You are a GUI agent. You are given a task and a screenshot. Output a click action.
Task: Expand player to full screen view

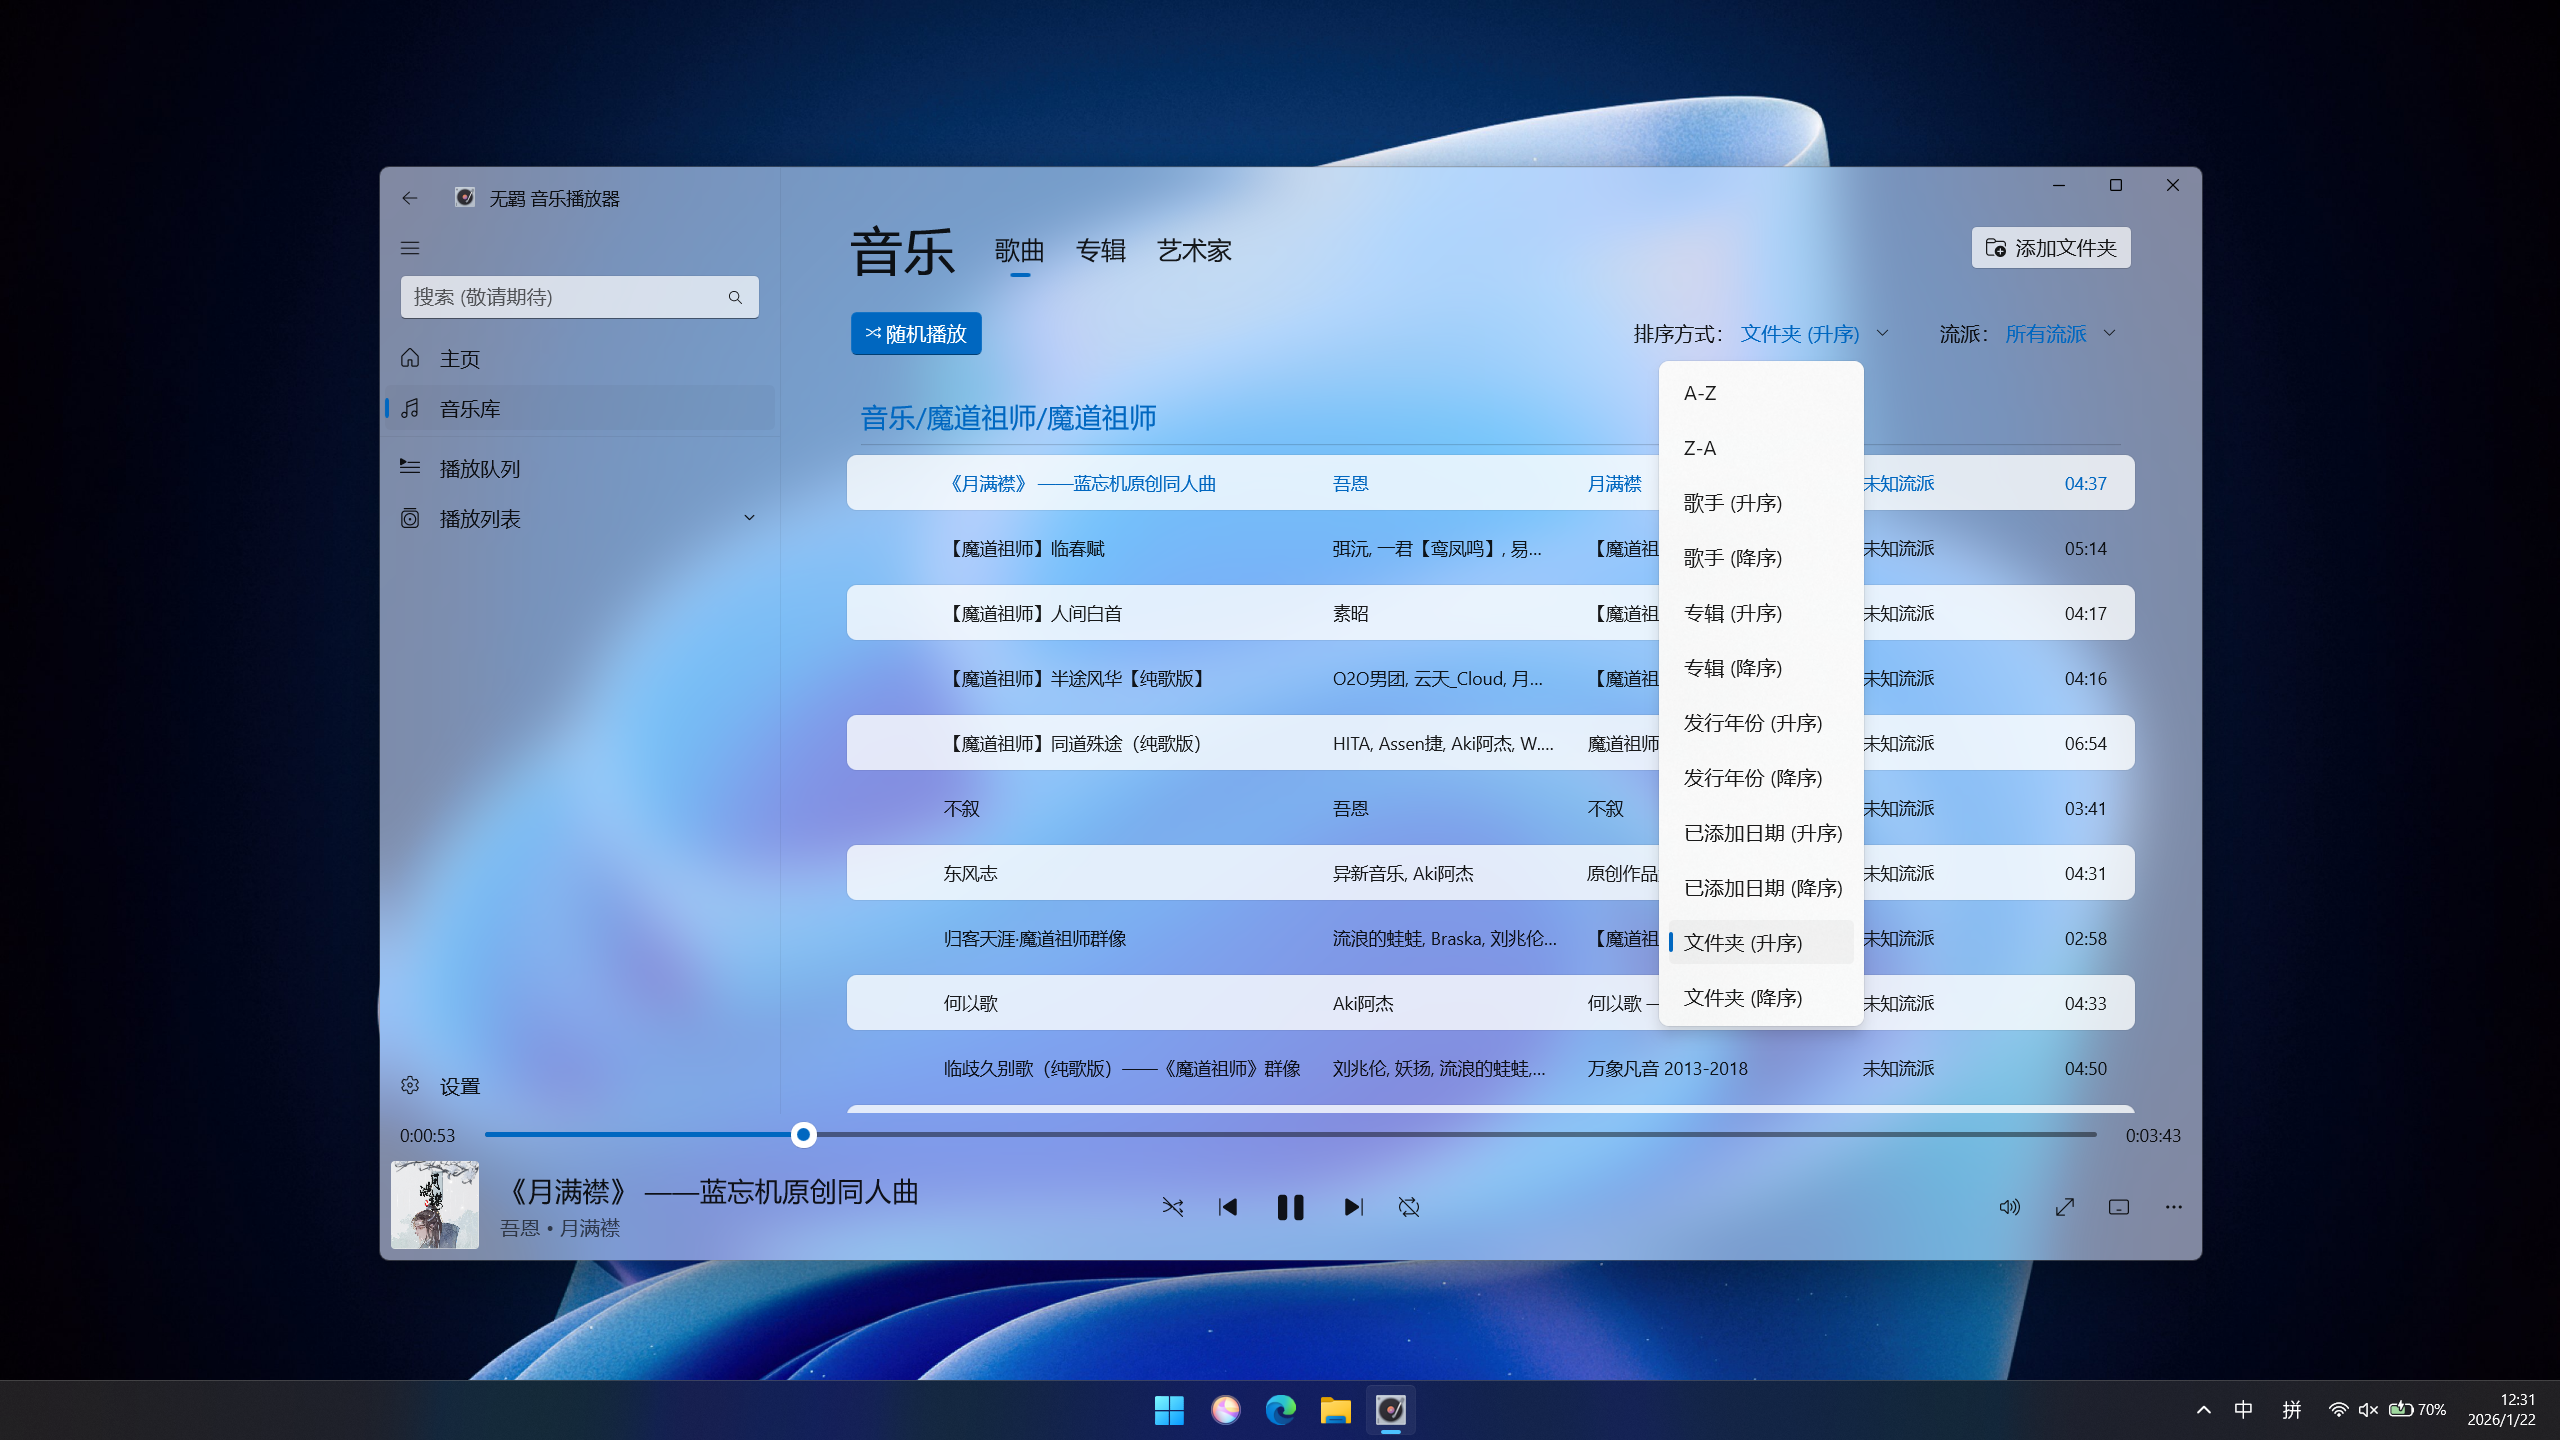2064,1207
